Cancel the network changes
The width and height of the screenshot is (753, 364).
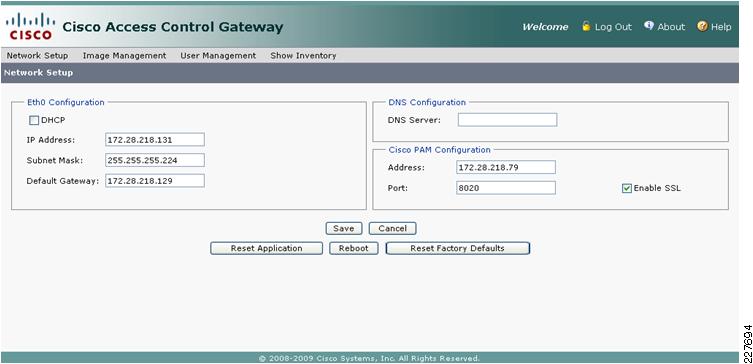pyautogui.click(x=392, y=229)
